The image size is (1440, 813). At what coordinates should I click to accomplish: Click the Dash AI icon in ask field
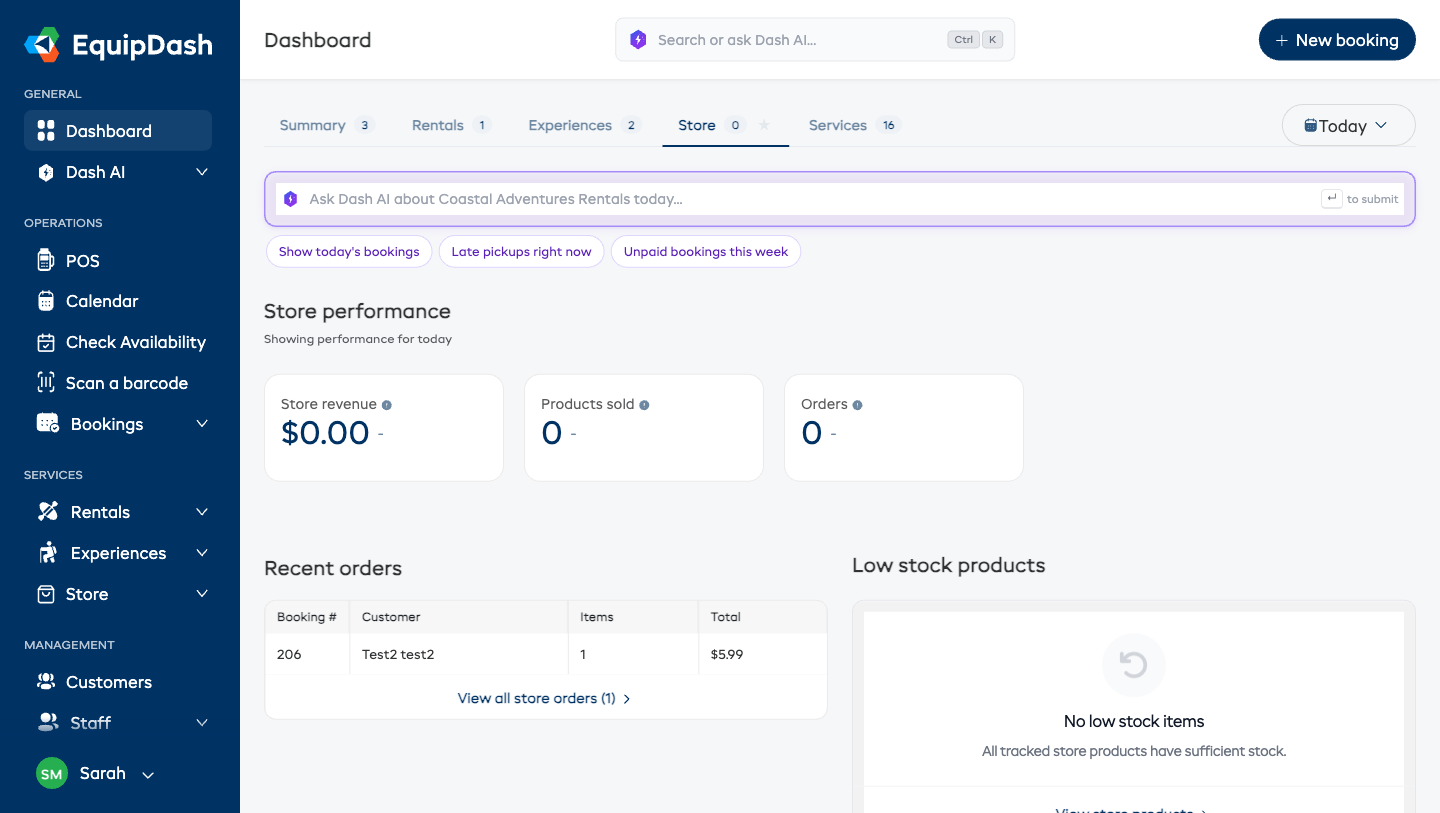point(291,199)
